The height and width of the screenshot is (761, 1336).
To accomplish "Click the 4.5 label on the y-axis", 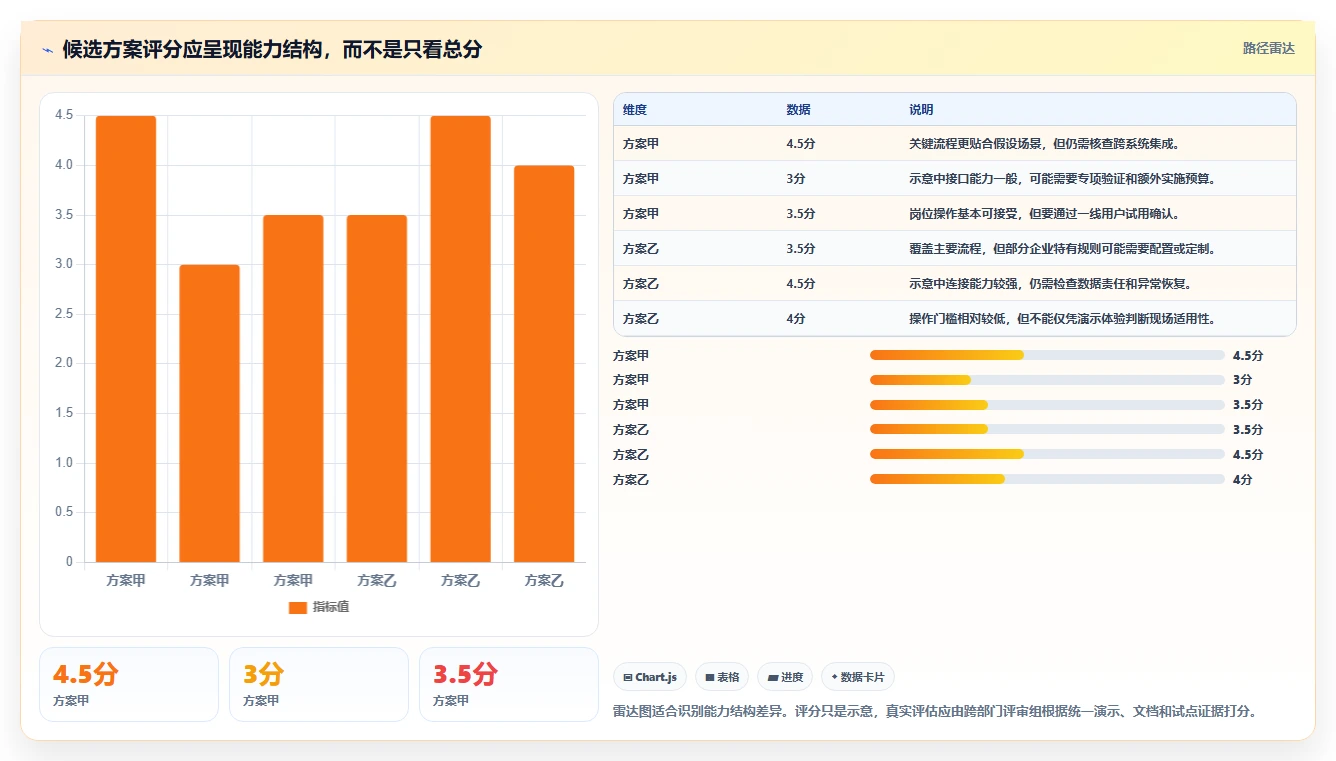I will 64,115.
